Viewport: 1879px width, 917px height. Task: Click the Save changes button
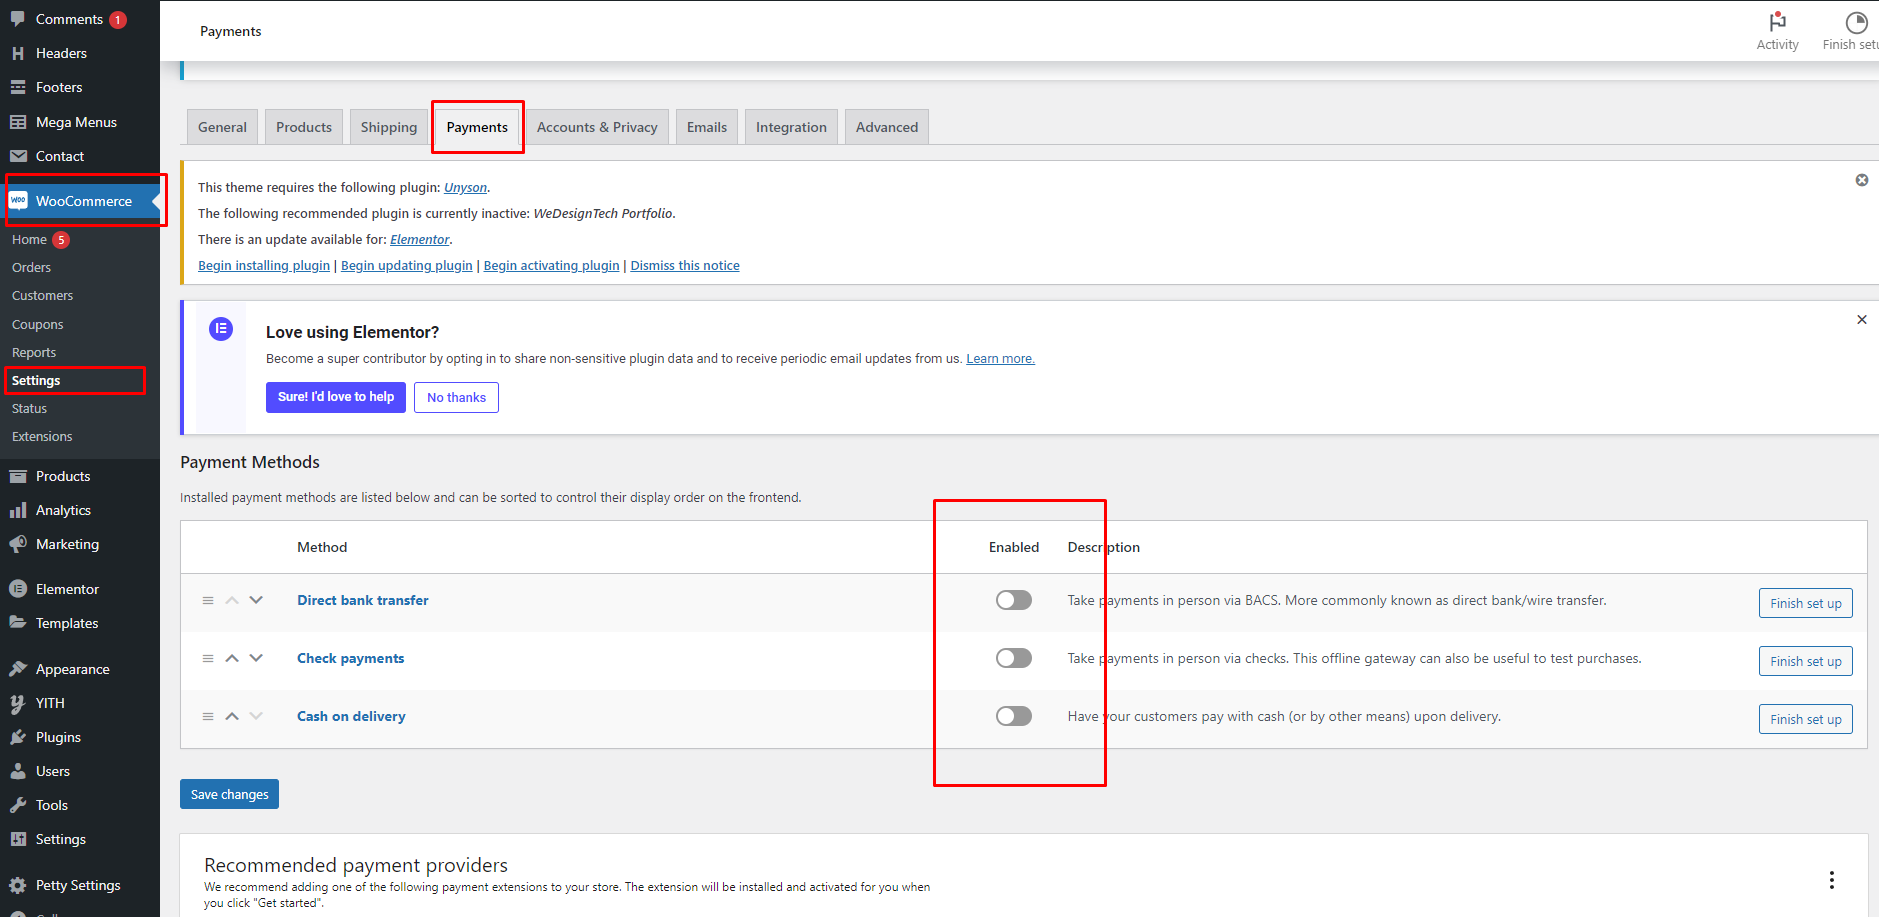229,794
